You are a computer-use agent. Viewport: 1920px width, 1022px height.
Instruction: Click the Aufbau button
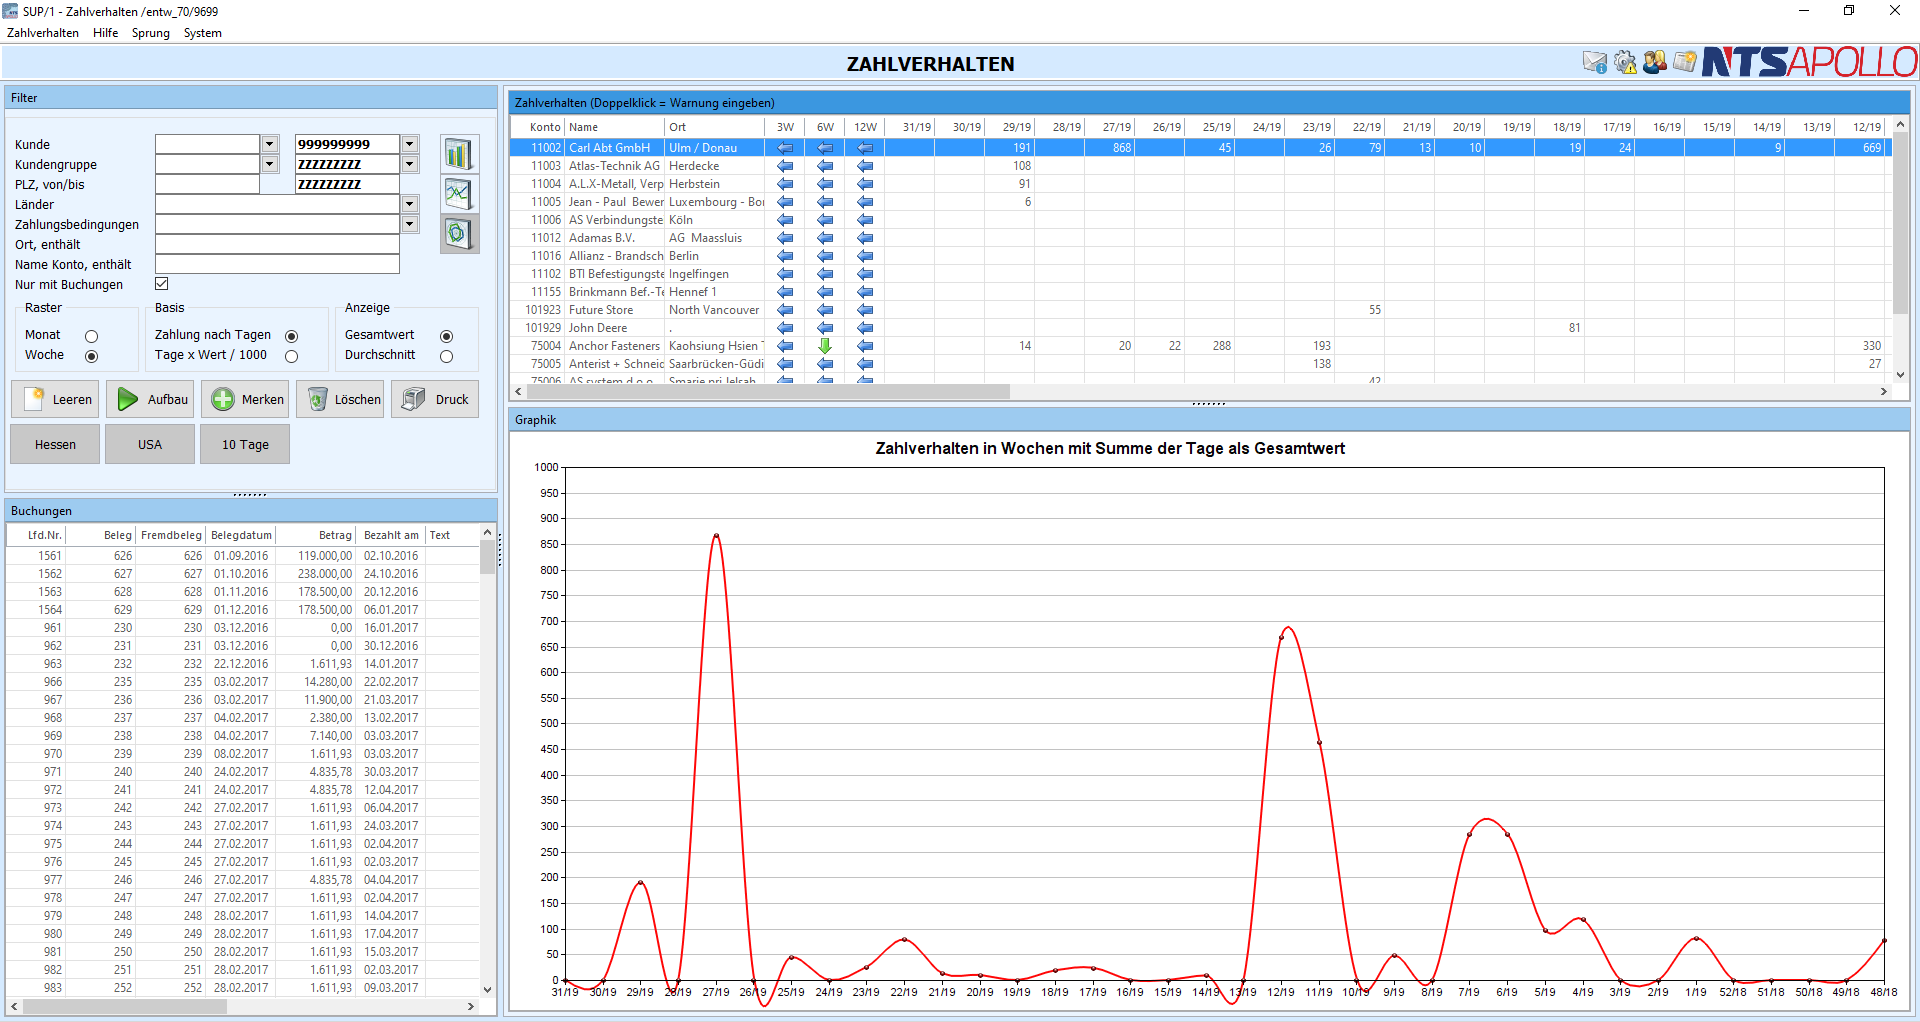pyautogui.click(x=151, y=399)
